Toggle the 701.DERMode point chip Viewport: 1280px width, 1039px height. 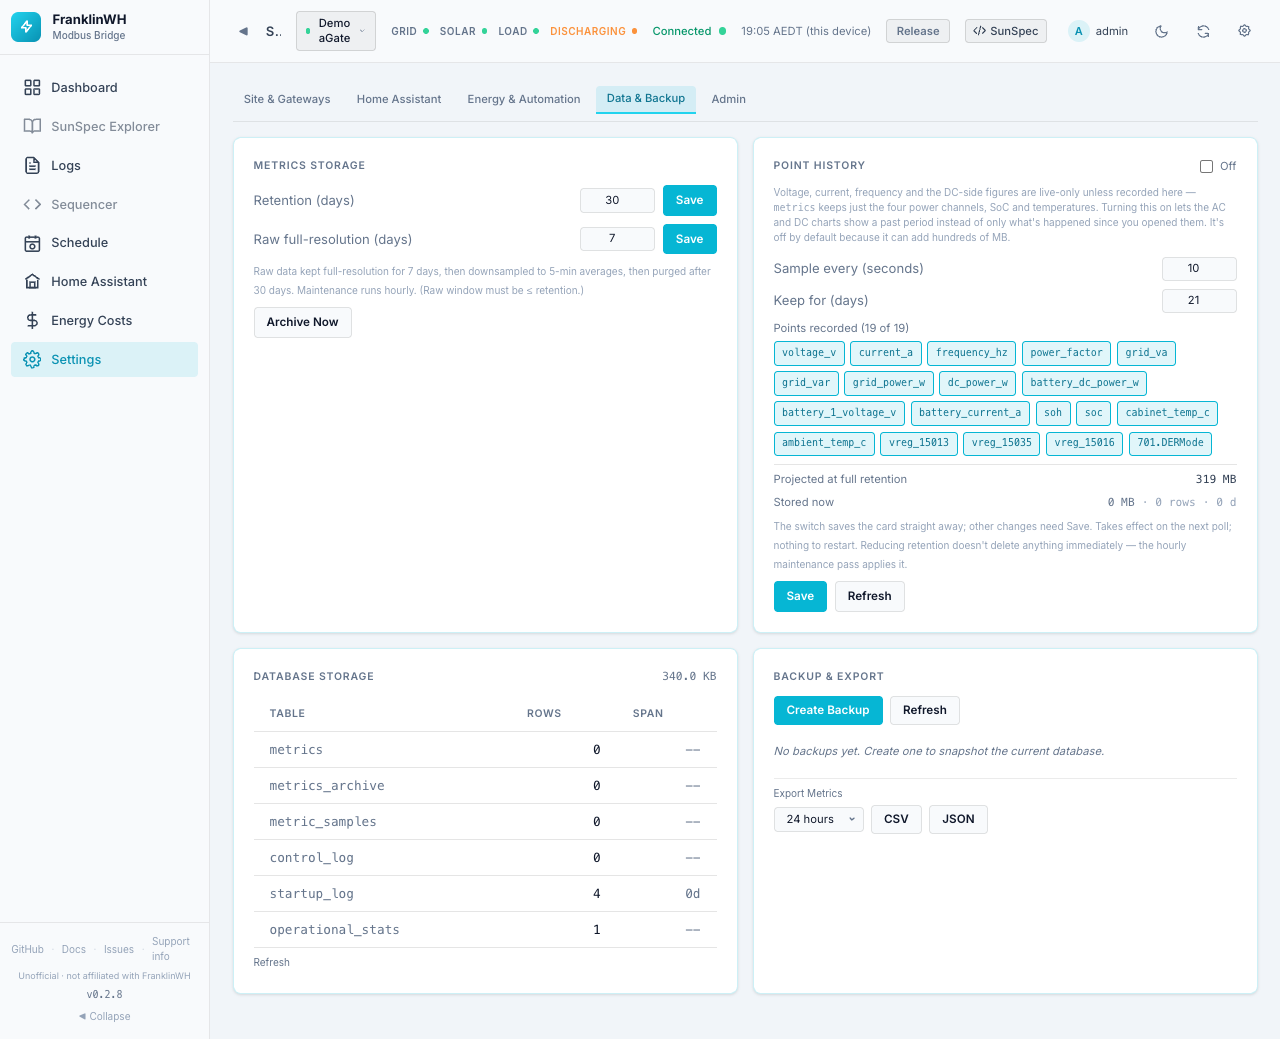(1170, 443)
